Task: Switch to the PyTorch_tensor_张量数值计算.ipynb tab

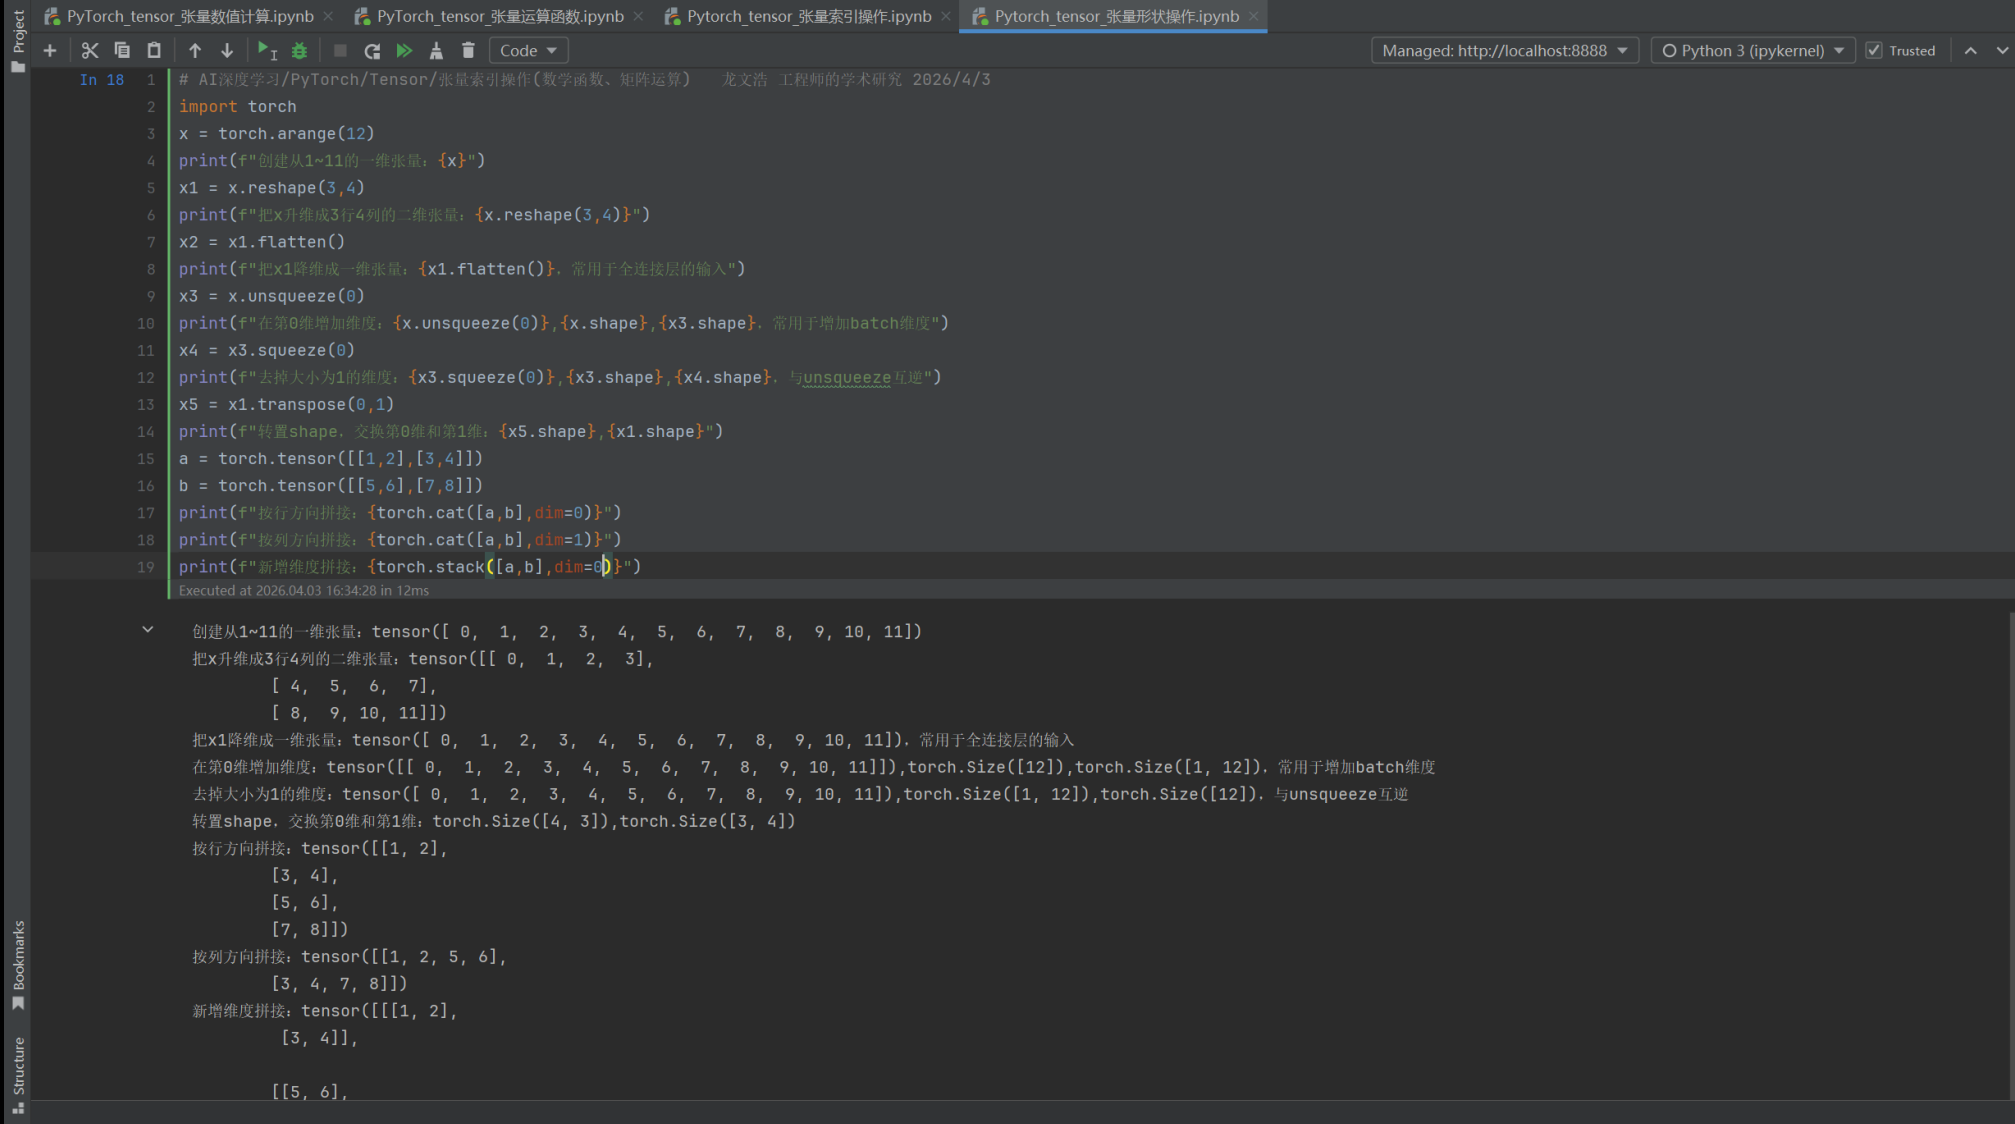Action: coord(190,16)
